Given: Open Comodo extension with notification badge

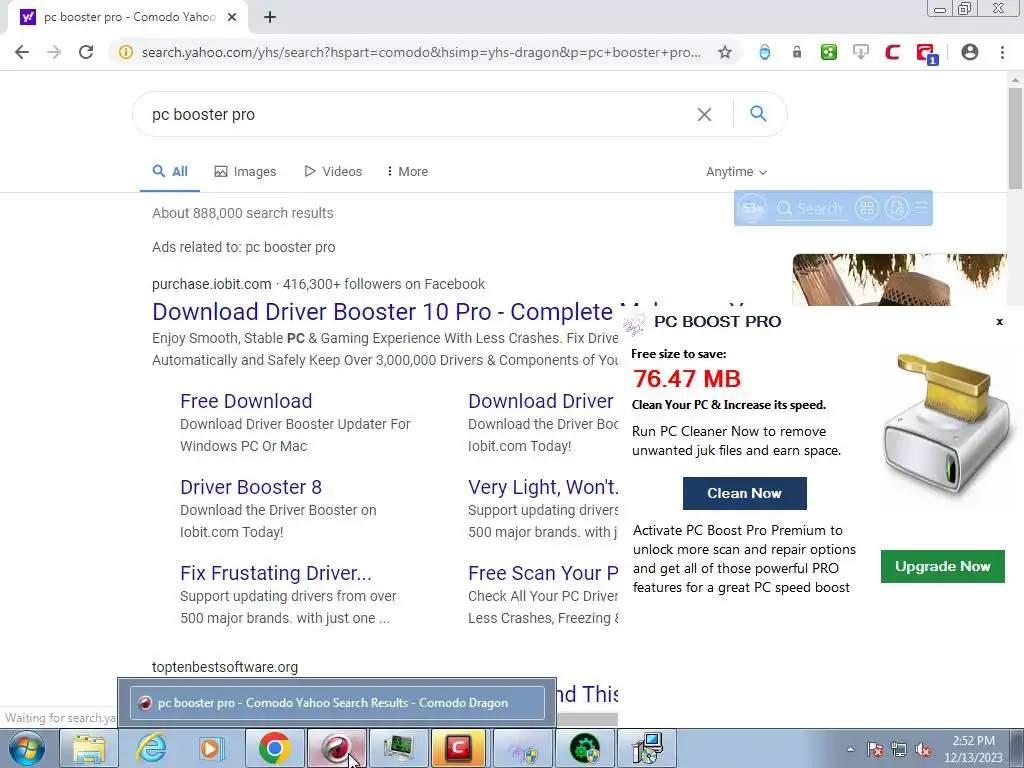Looking at the screenshot, I should click(926, 54).
